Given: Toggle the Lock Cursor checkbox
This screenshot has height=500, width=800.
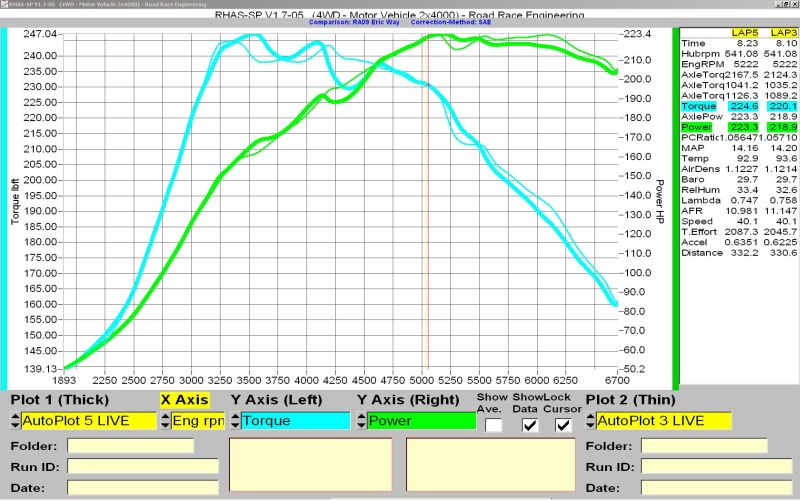Looking at the screenshot, I should pyautogui.click(x=563, y=425).
